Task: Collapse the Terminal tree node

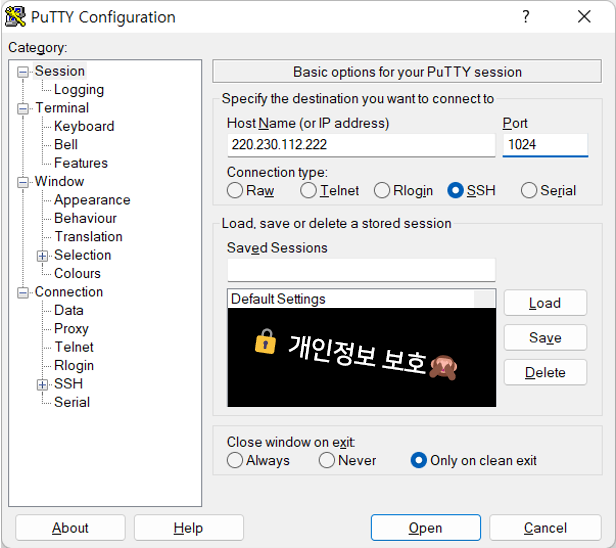Action: (23, 109)
